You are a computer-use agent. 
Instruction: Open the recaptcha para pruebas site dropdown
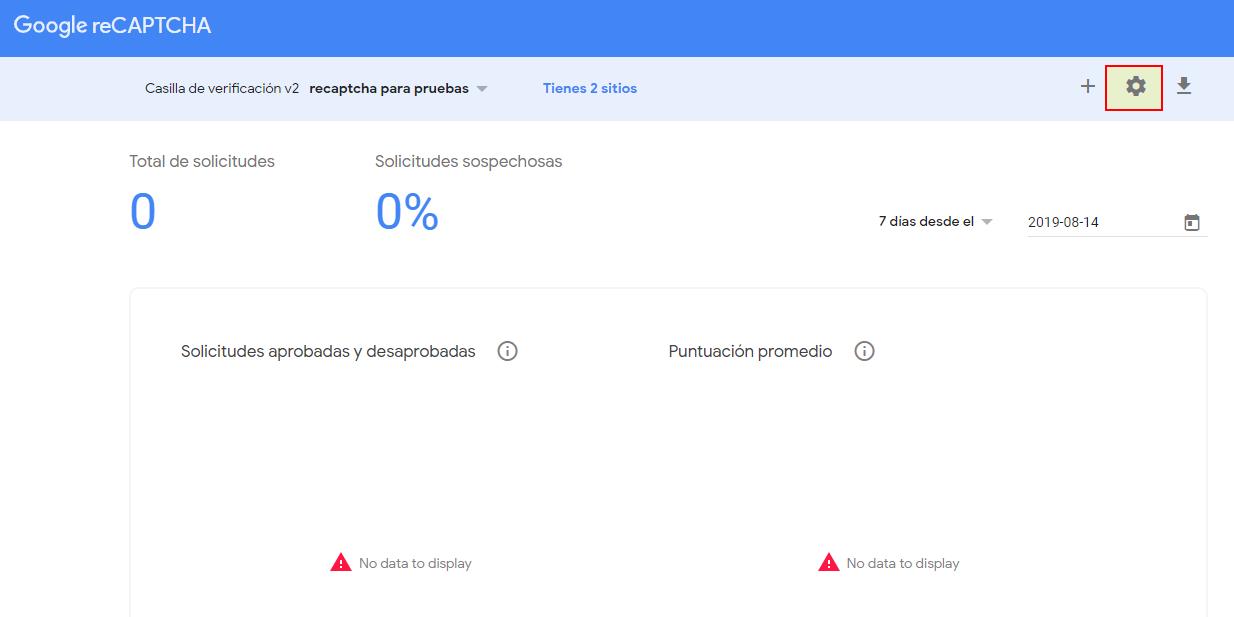pyautogui.click(x=399, y=88)
